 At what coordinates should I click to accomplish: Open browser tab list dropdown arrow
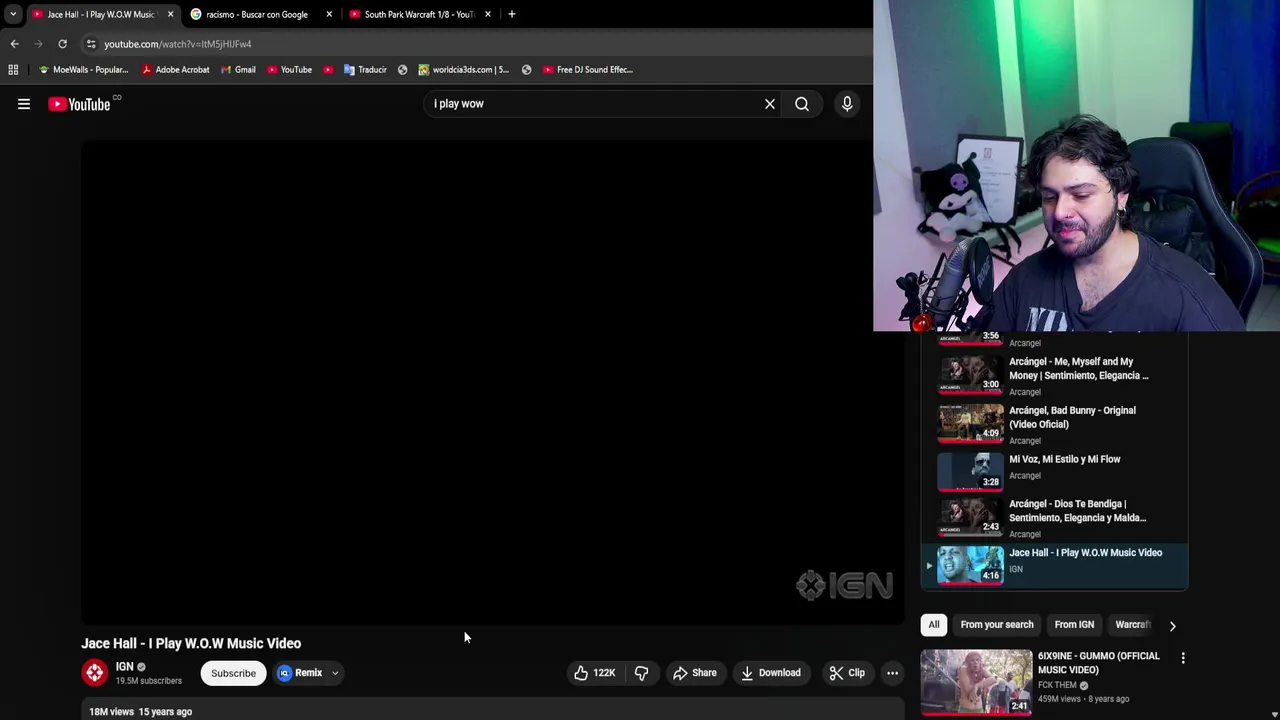12,14
